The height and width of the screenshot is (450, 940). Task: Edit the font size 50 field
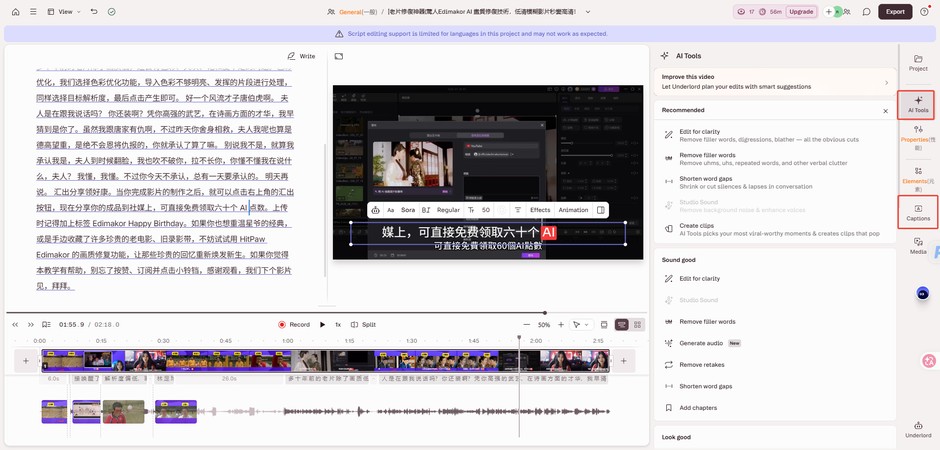click(486, 210)
